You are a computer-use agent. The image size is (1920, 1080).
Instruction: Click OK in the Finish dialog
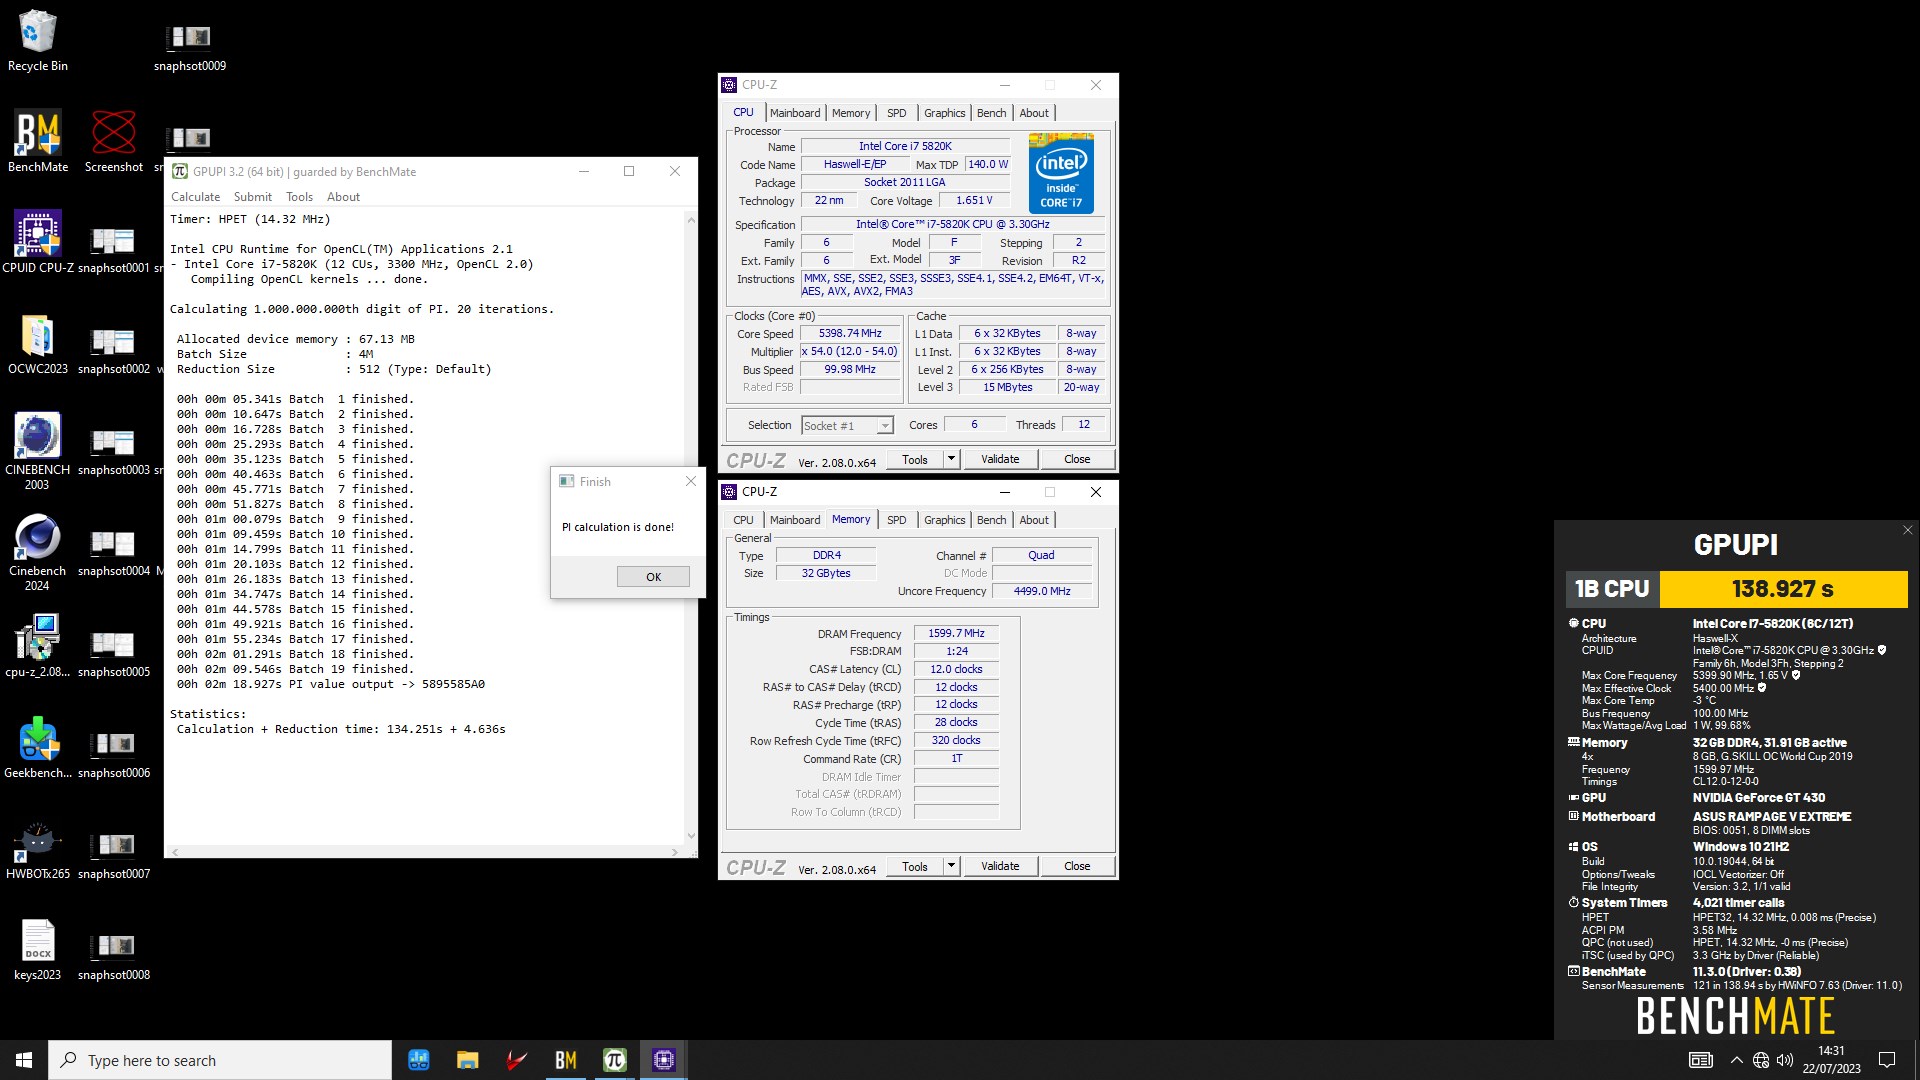pos(653,577)
